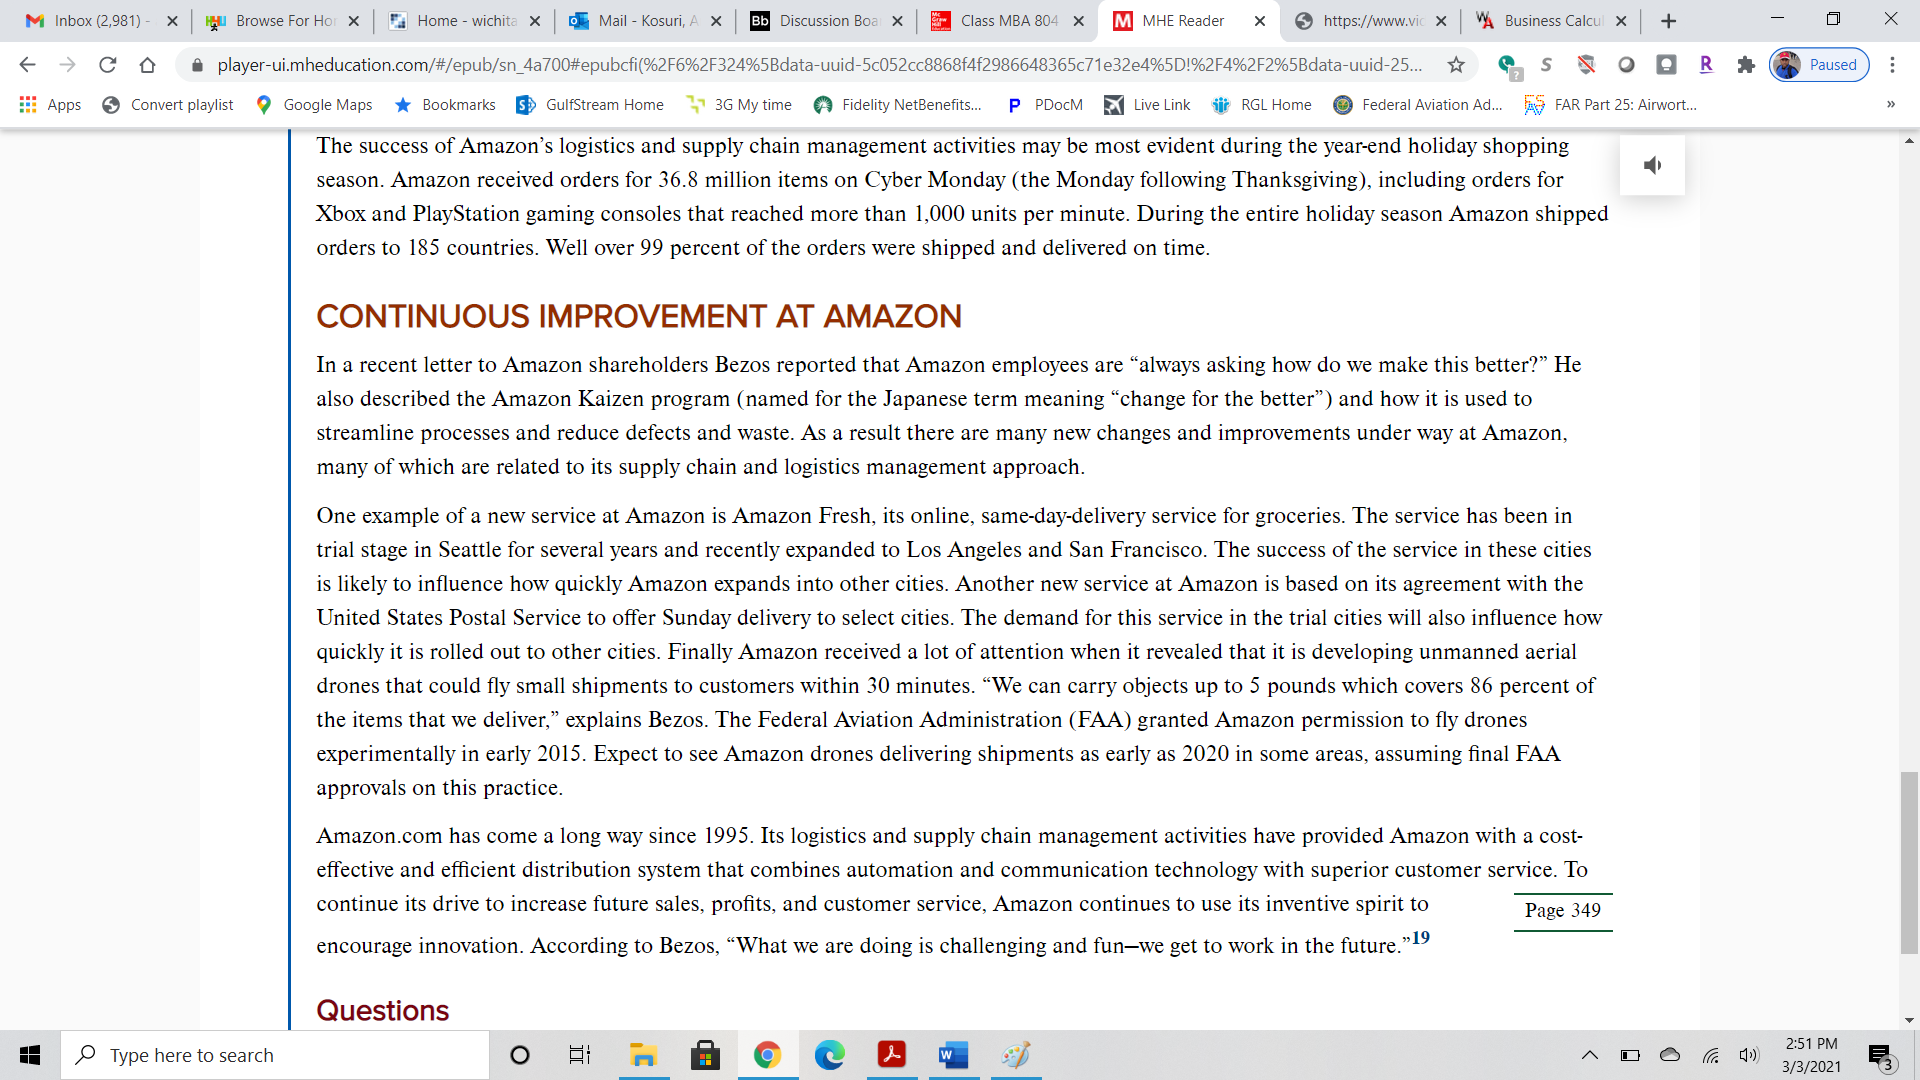This screenshot has width=1920, height=1080.
Task: Open footnote 19 reference link
Action: tap(1420, 938)
